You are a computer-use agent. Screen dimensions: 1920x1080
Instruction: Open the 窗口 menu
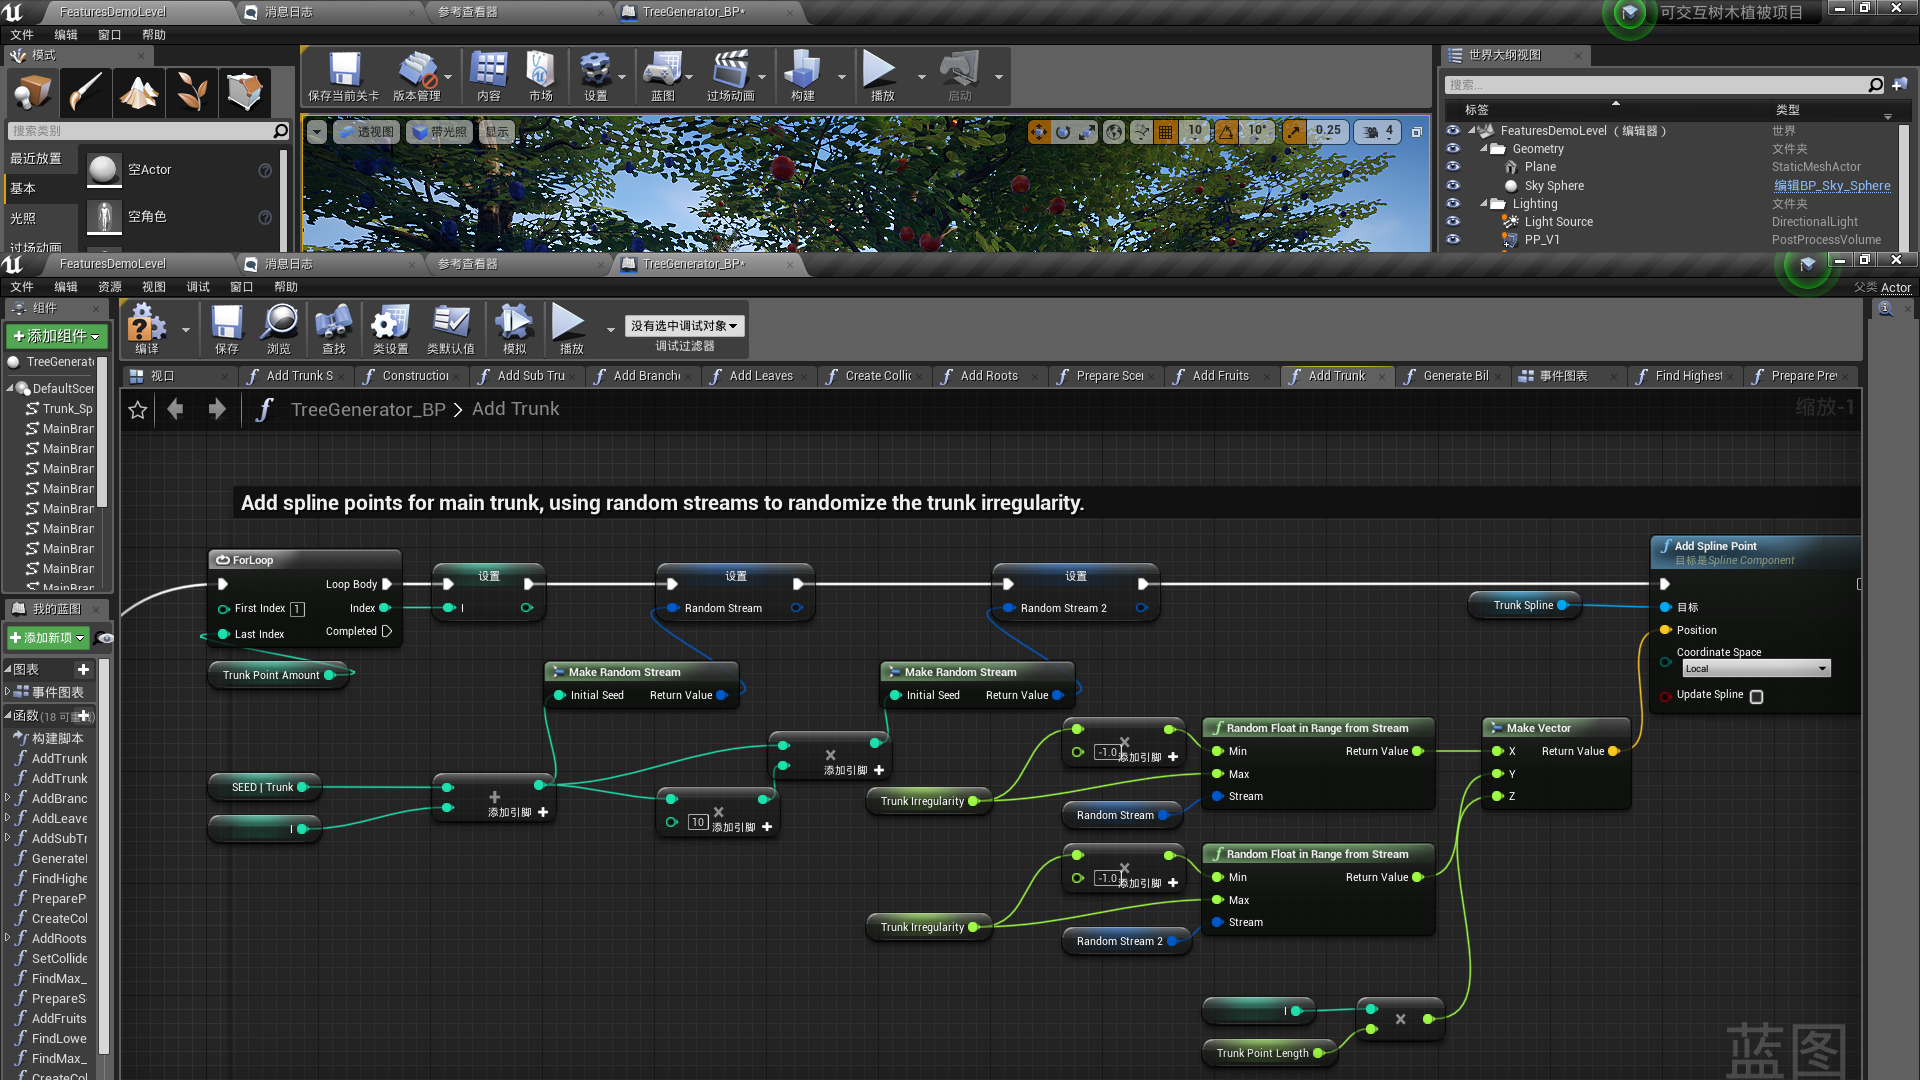tap(241, 287)
